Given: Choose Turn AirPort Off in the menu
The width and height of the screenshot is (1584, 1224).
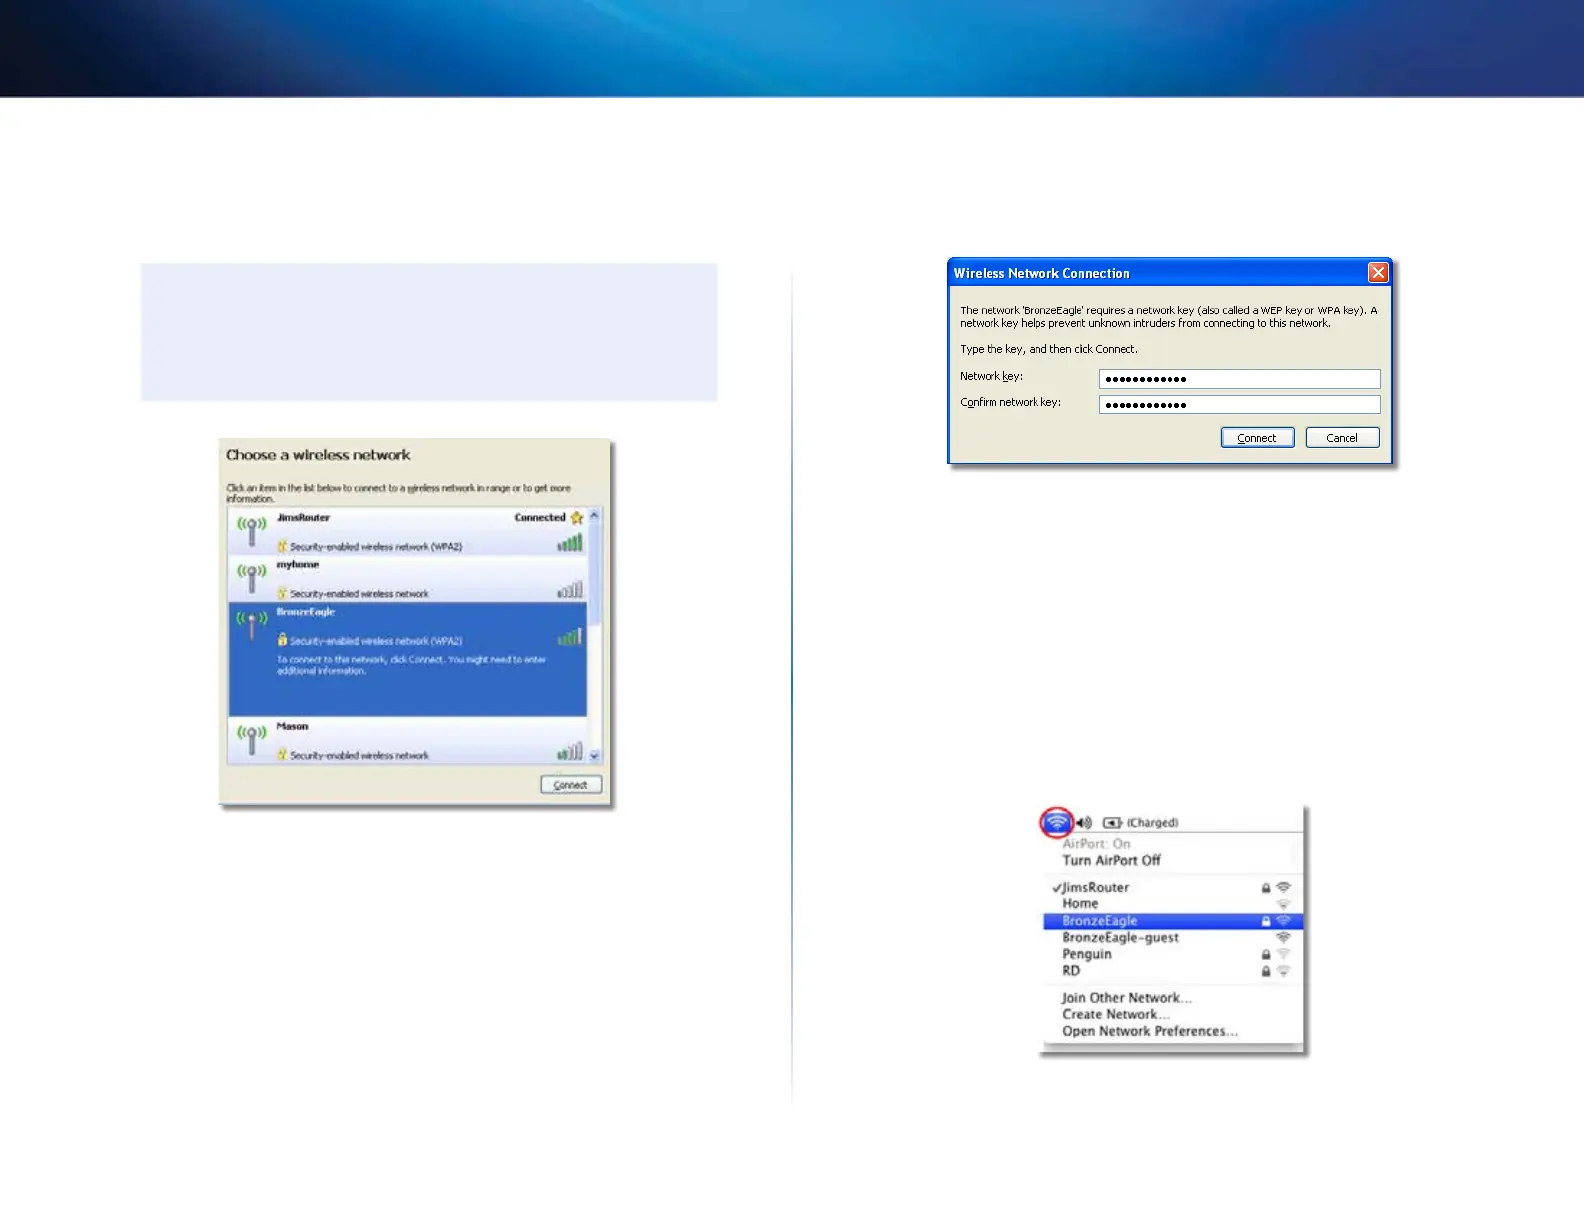Looking at the screenshot, I should point(1111,860).
